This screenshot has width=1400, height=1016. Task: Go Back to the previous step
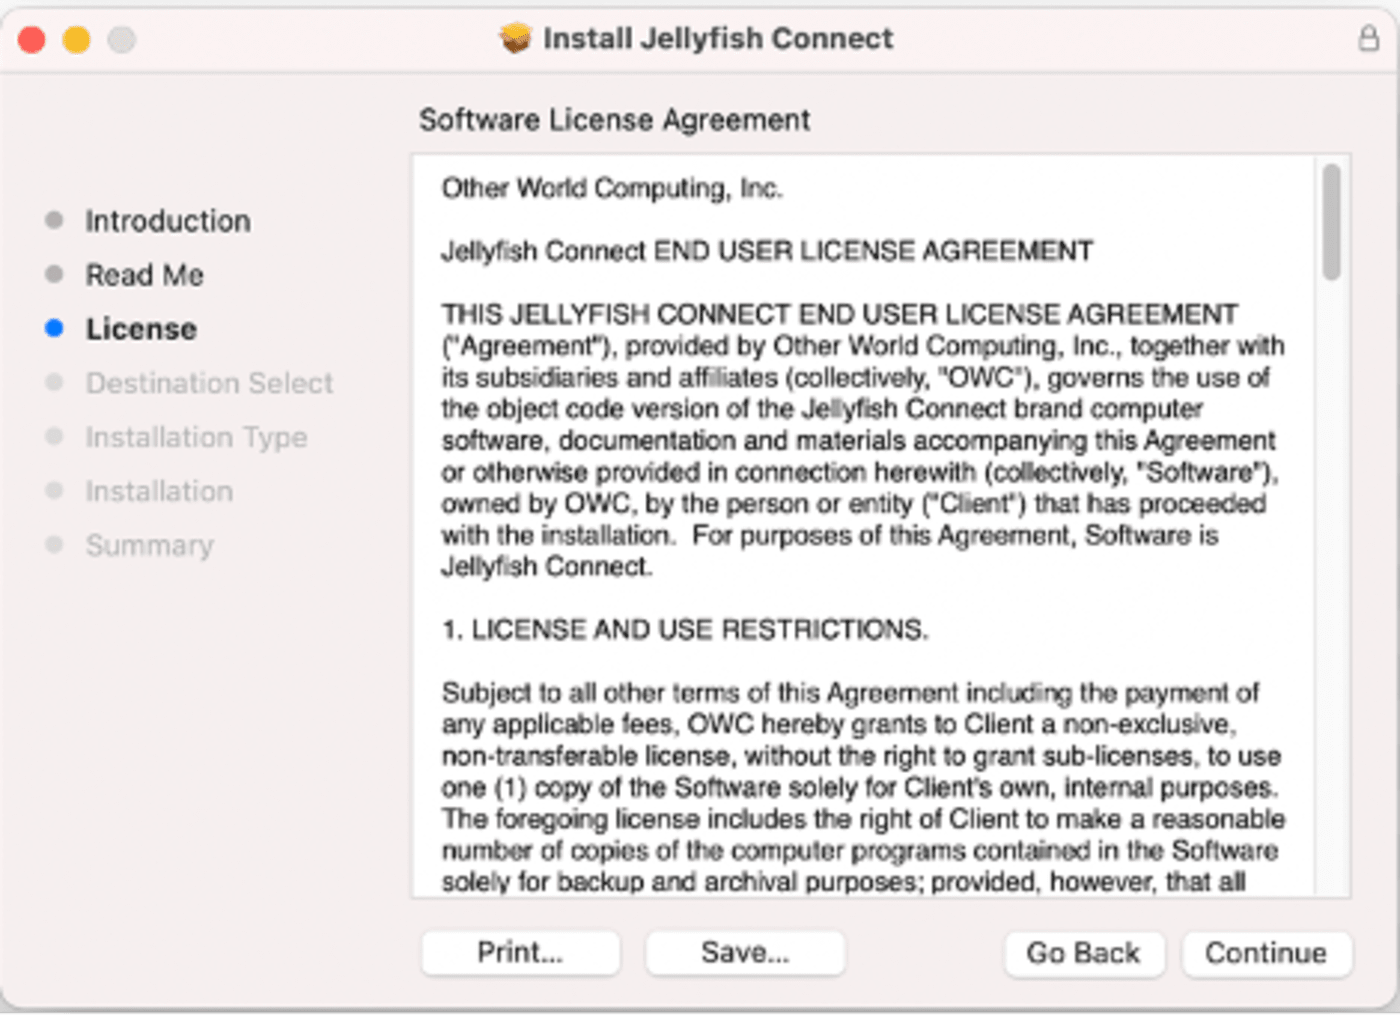1083,953
